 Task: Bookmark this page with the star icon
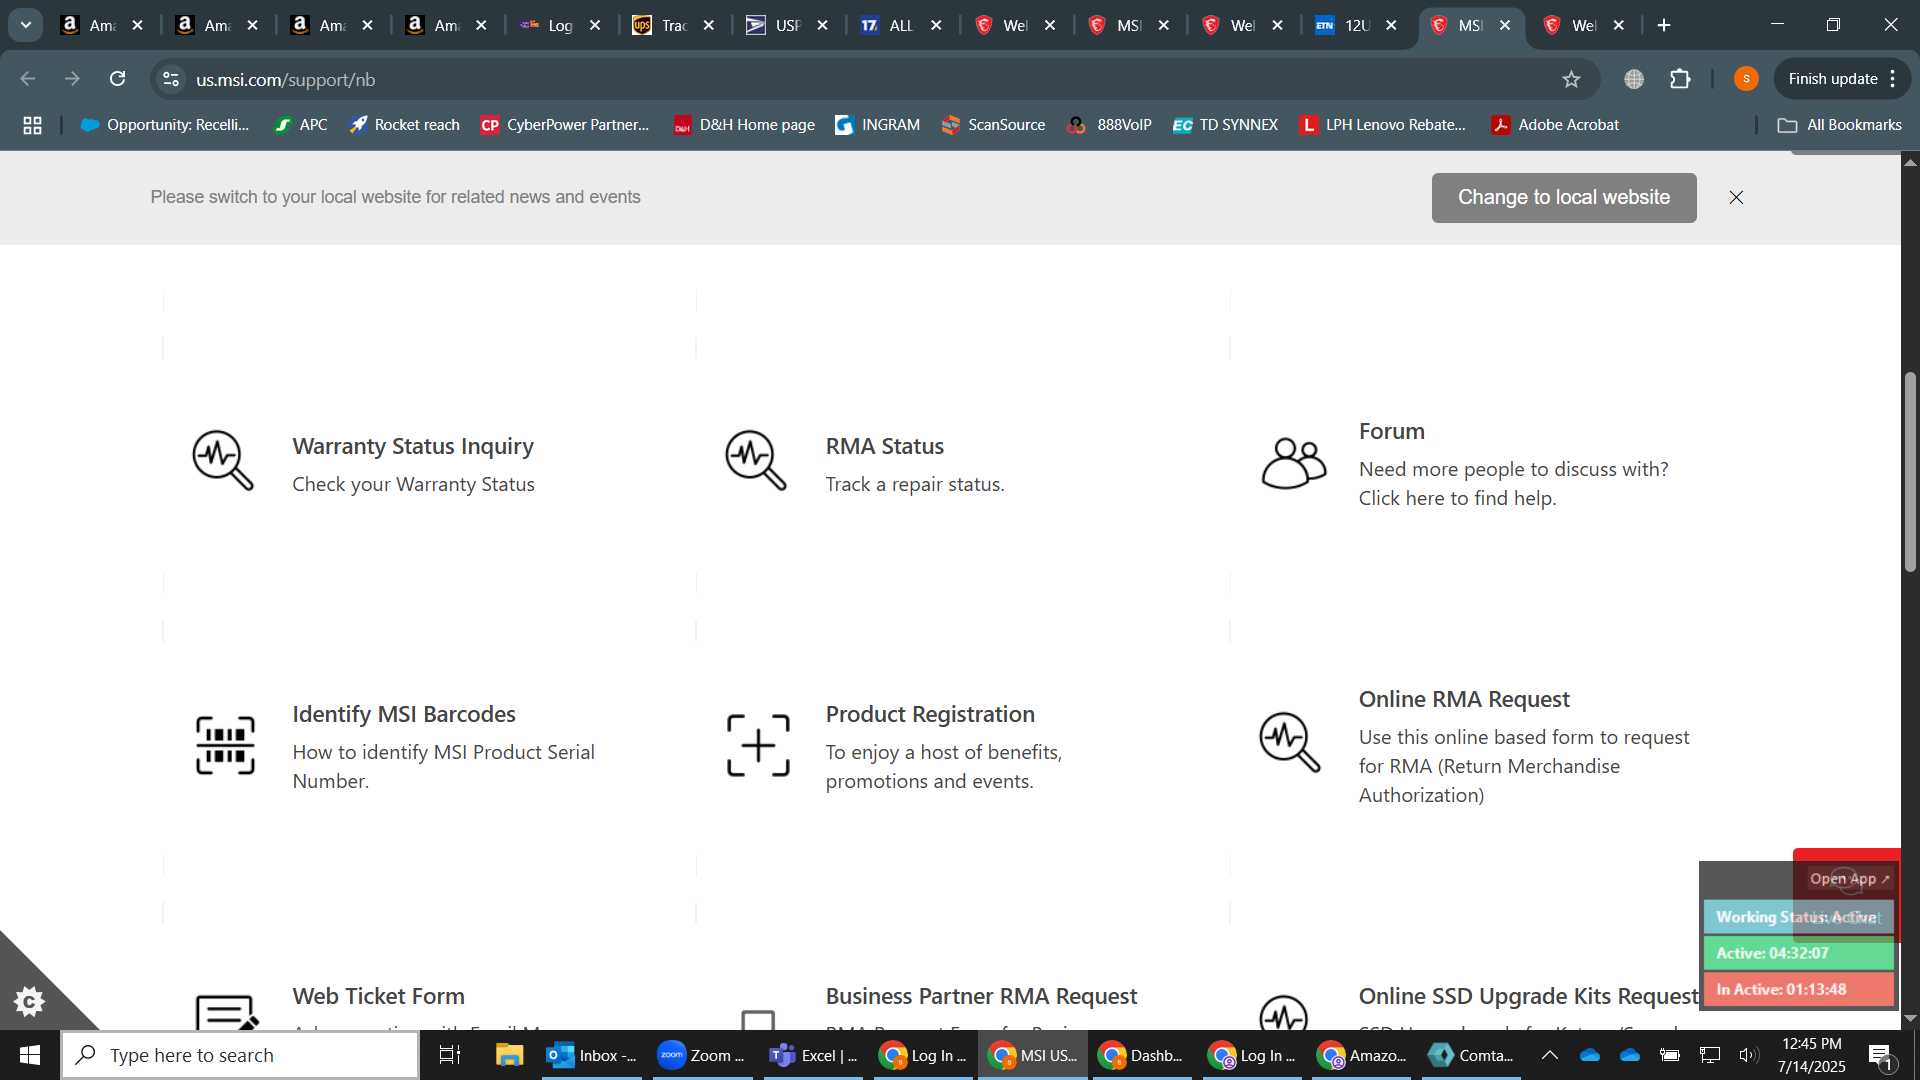coord(1571,79)
